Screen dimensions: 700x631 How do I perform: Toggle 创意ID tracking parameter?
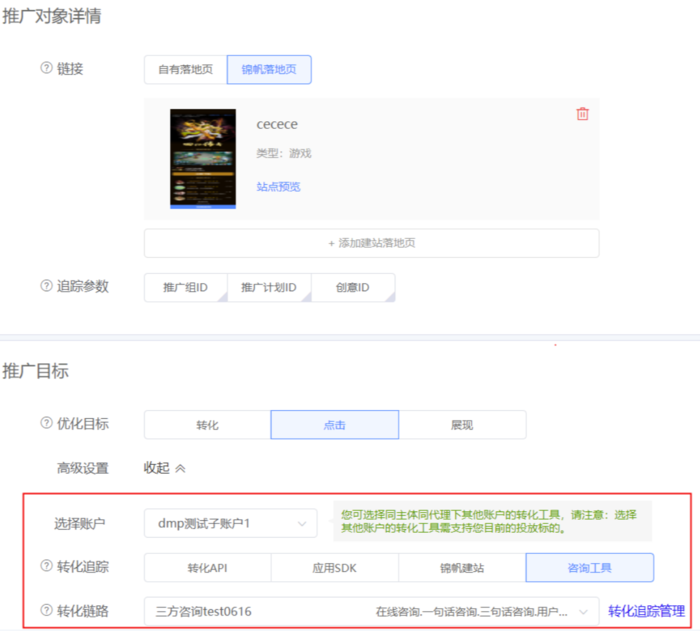pos(352,288)
